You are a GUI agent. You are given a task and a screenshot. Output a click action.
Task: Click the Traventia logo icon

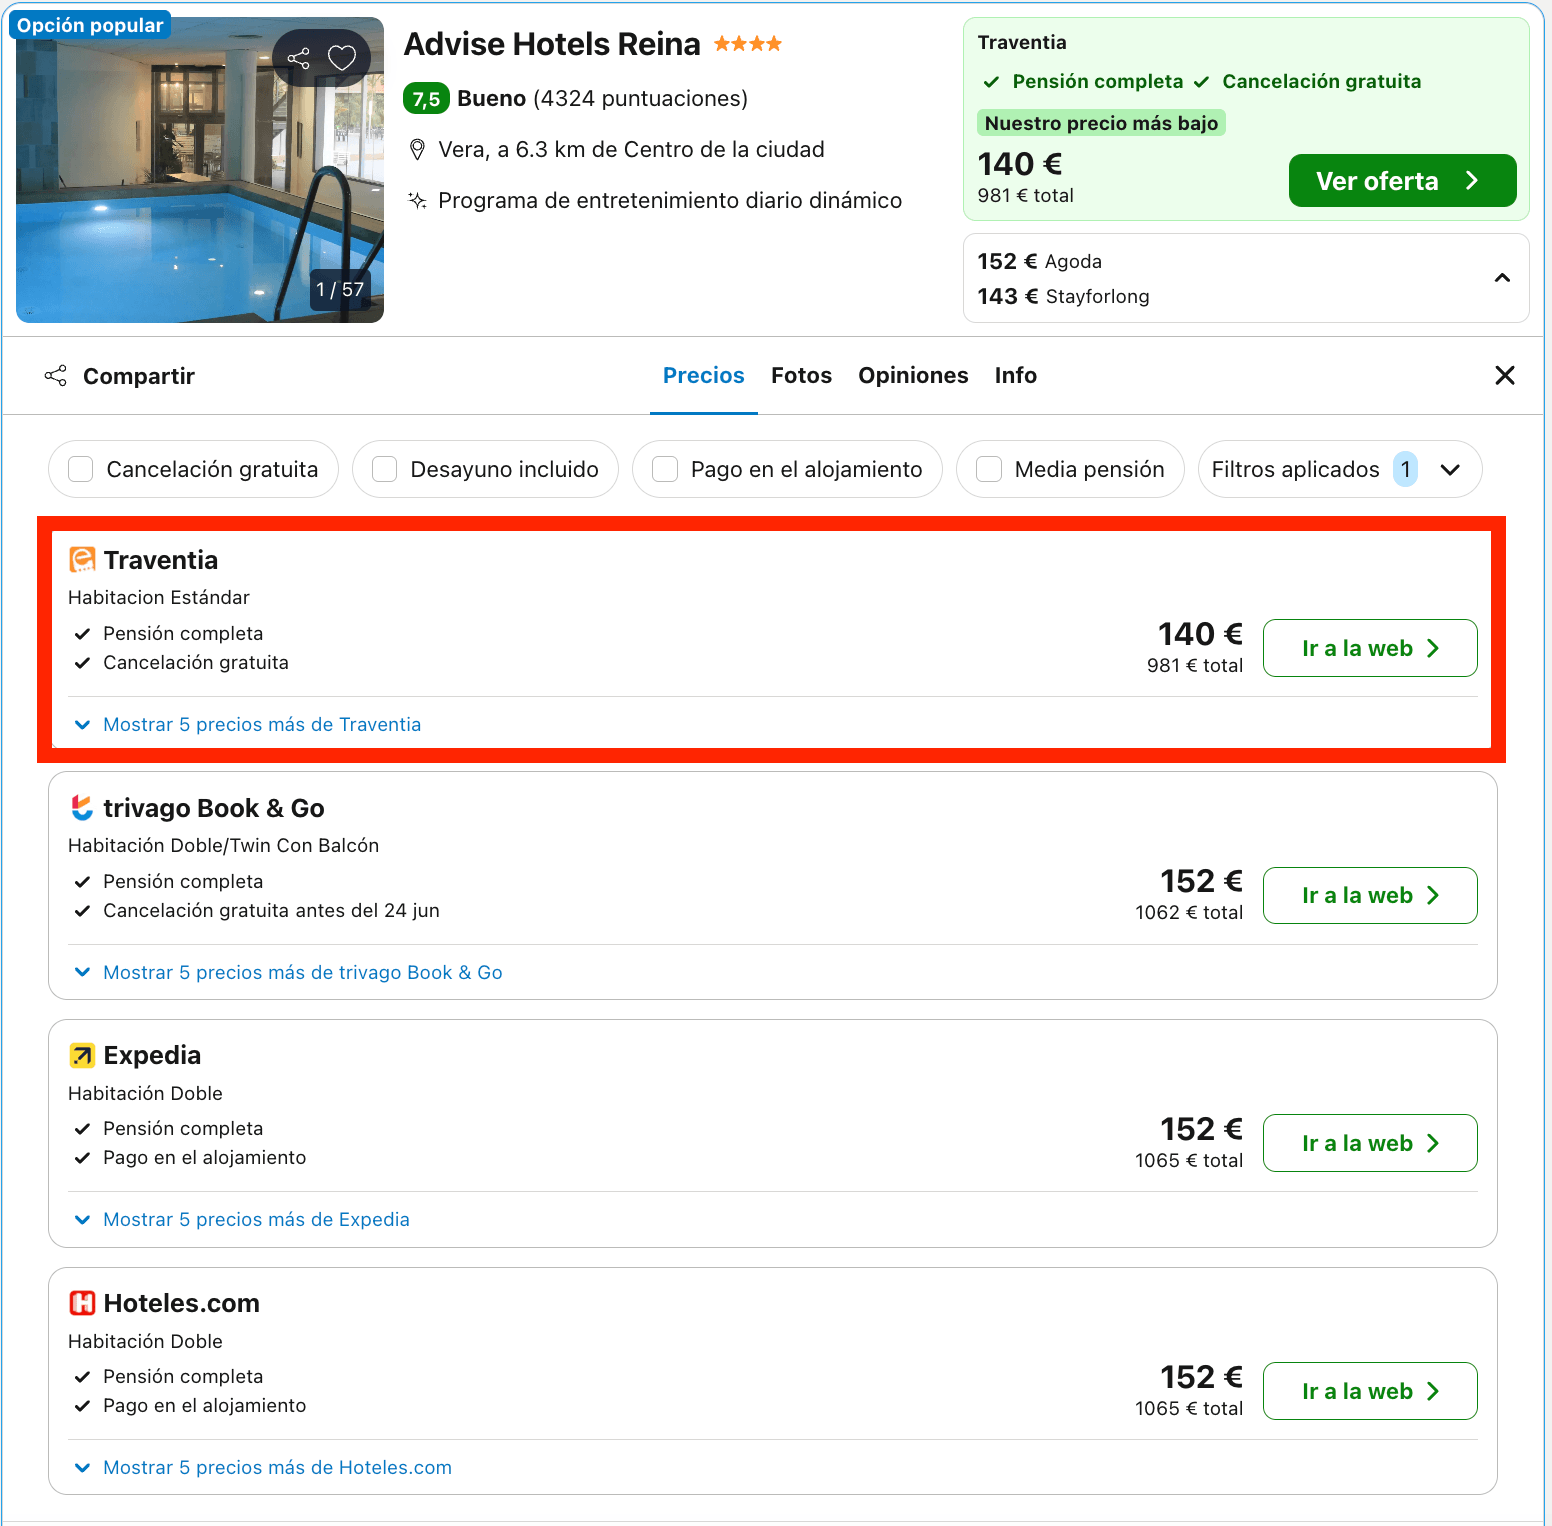(x=82, y=560)
